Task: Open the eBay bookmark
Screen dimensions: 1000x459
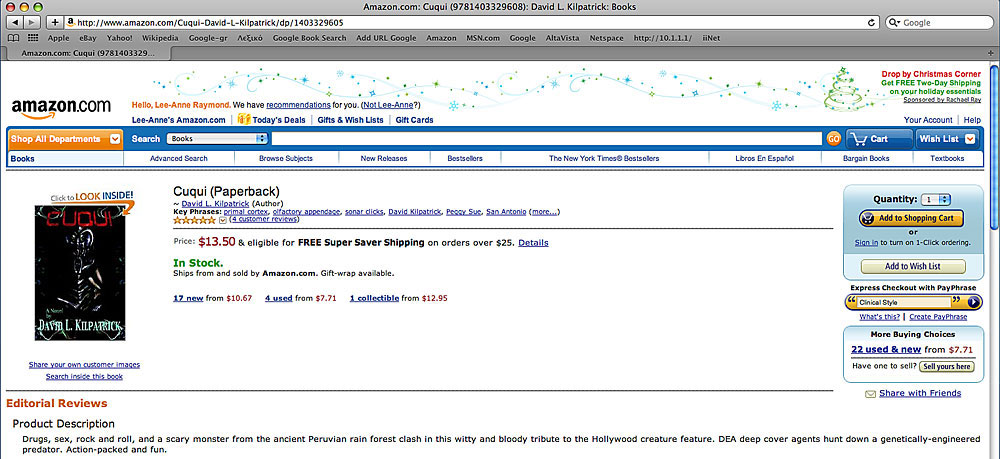Action: pyautogui.click(x=88, y=38)
